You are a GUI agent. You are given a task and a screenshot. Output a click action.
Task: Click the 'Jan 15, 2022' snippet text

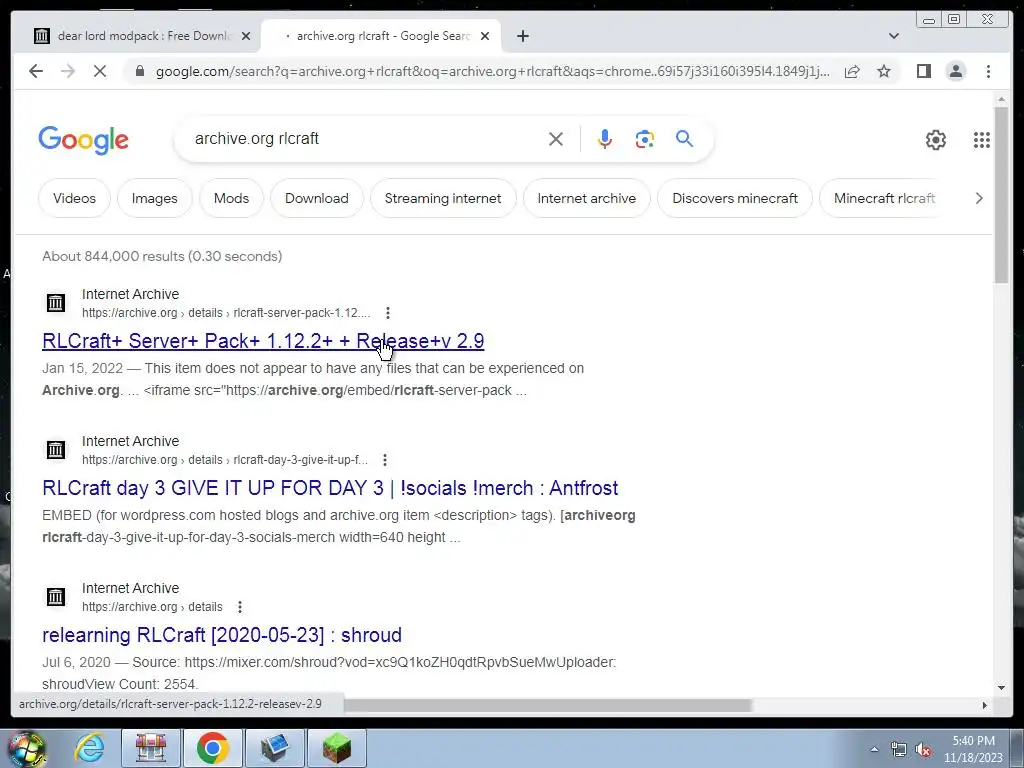tap(82, 368)
